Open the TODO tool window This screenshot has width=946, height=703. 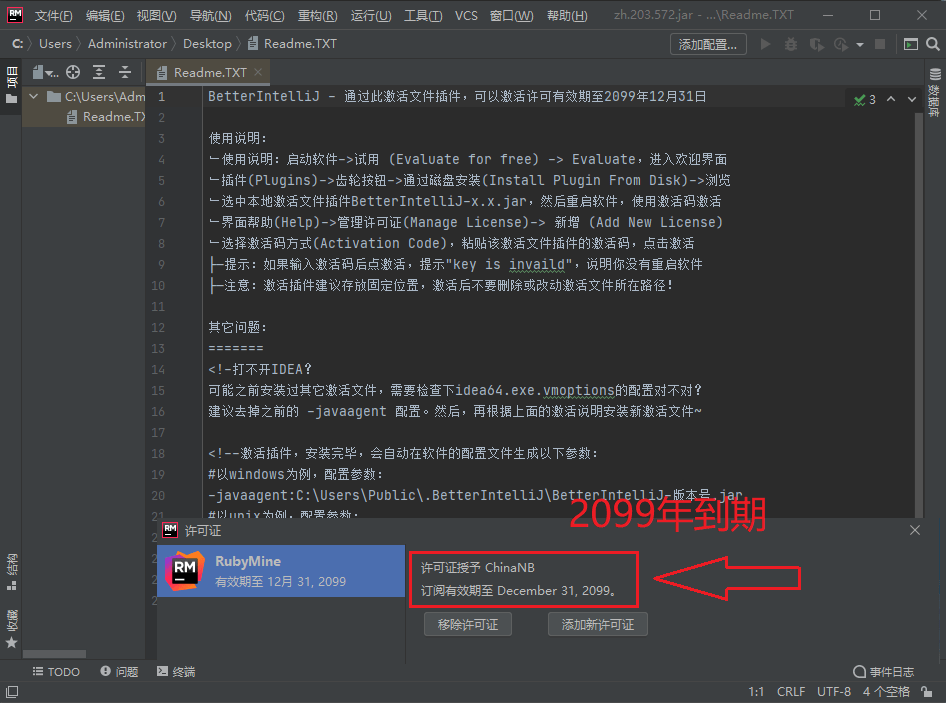click(x=56, y=672)
